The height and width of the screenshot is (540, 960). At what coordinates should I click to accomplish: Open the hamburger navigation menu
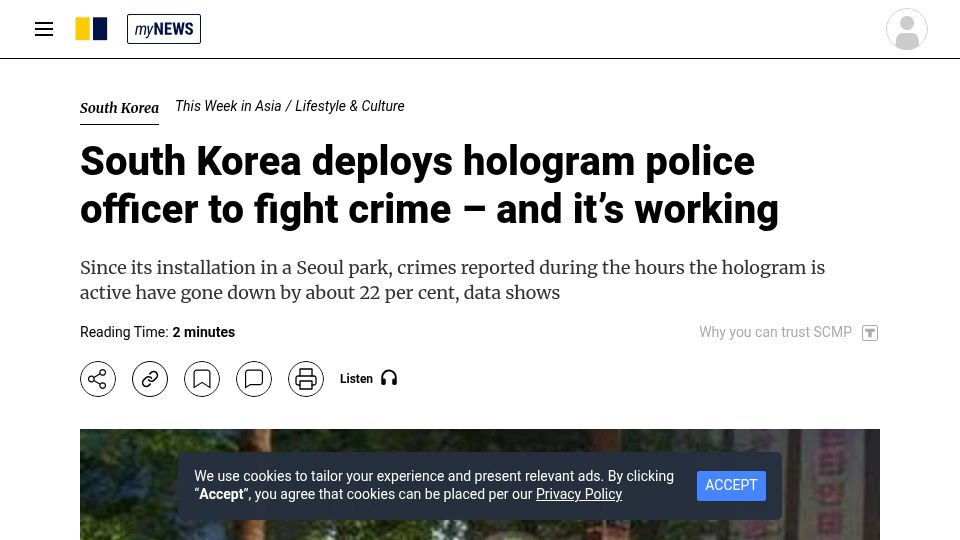[x=43, y=29]
